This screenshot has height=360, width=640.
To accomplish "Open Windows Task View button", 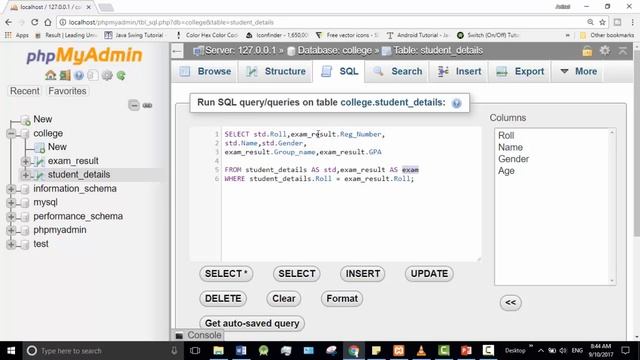I will click(x=195, y=351).
